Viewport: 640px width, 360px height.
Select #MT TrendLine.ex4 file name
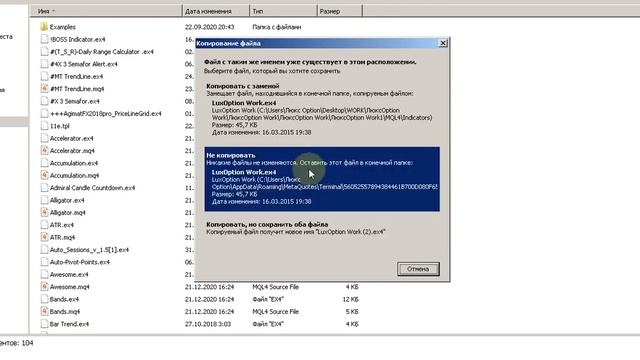tap(76, 76)
